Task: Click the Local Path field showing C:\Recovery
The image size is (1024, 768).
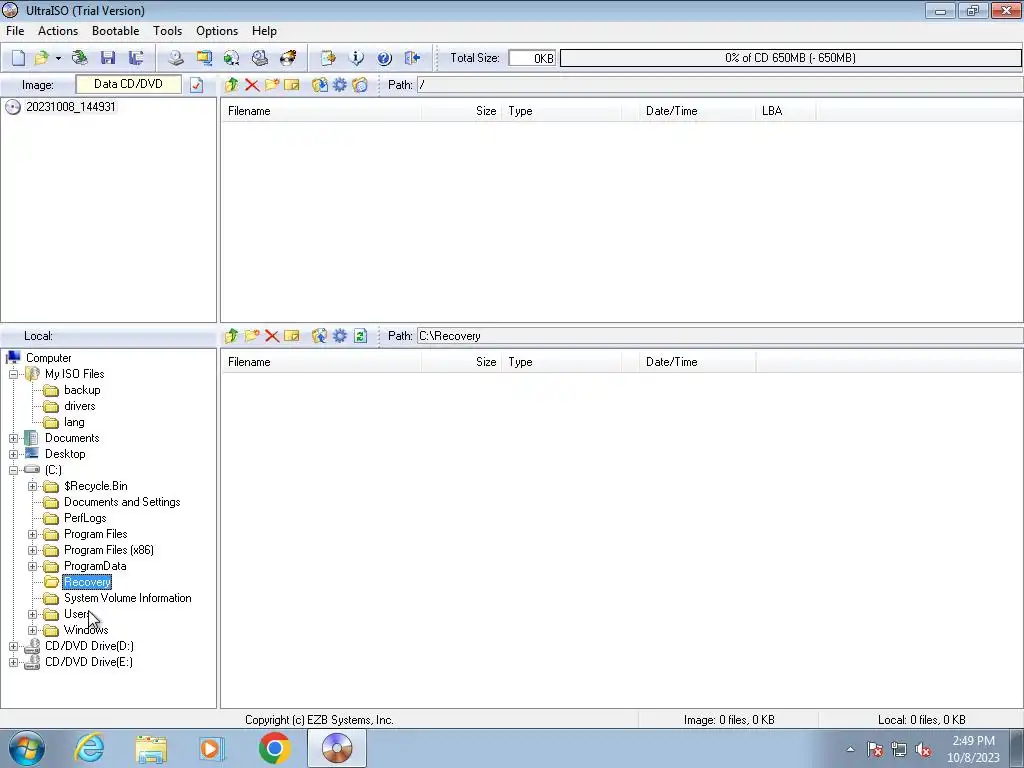Action: [x=720, y=336]
